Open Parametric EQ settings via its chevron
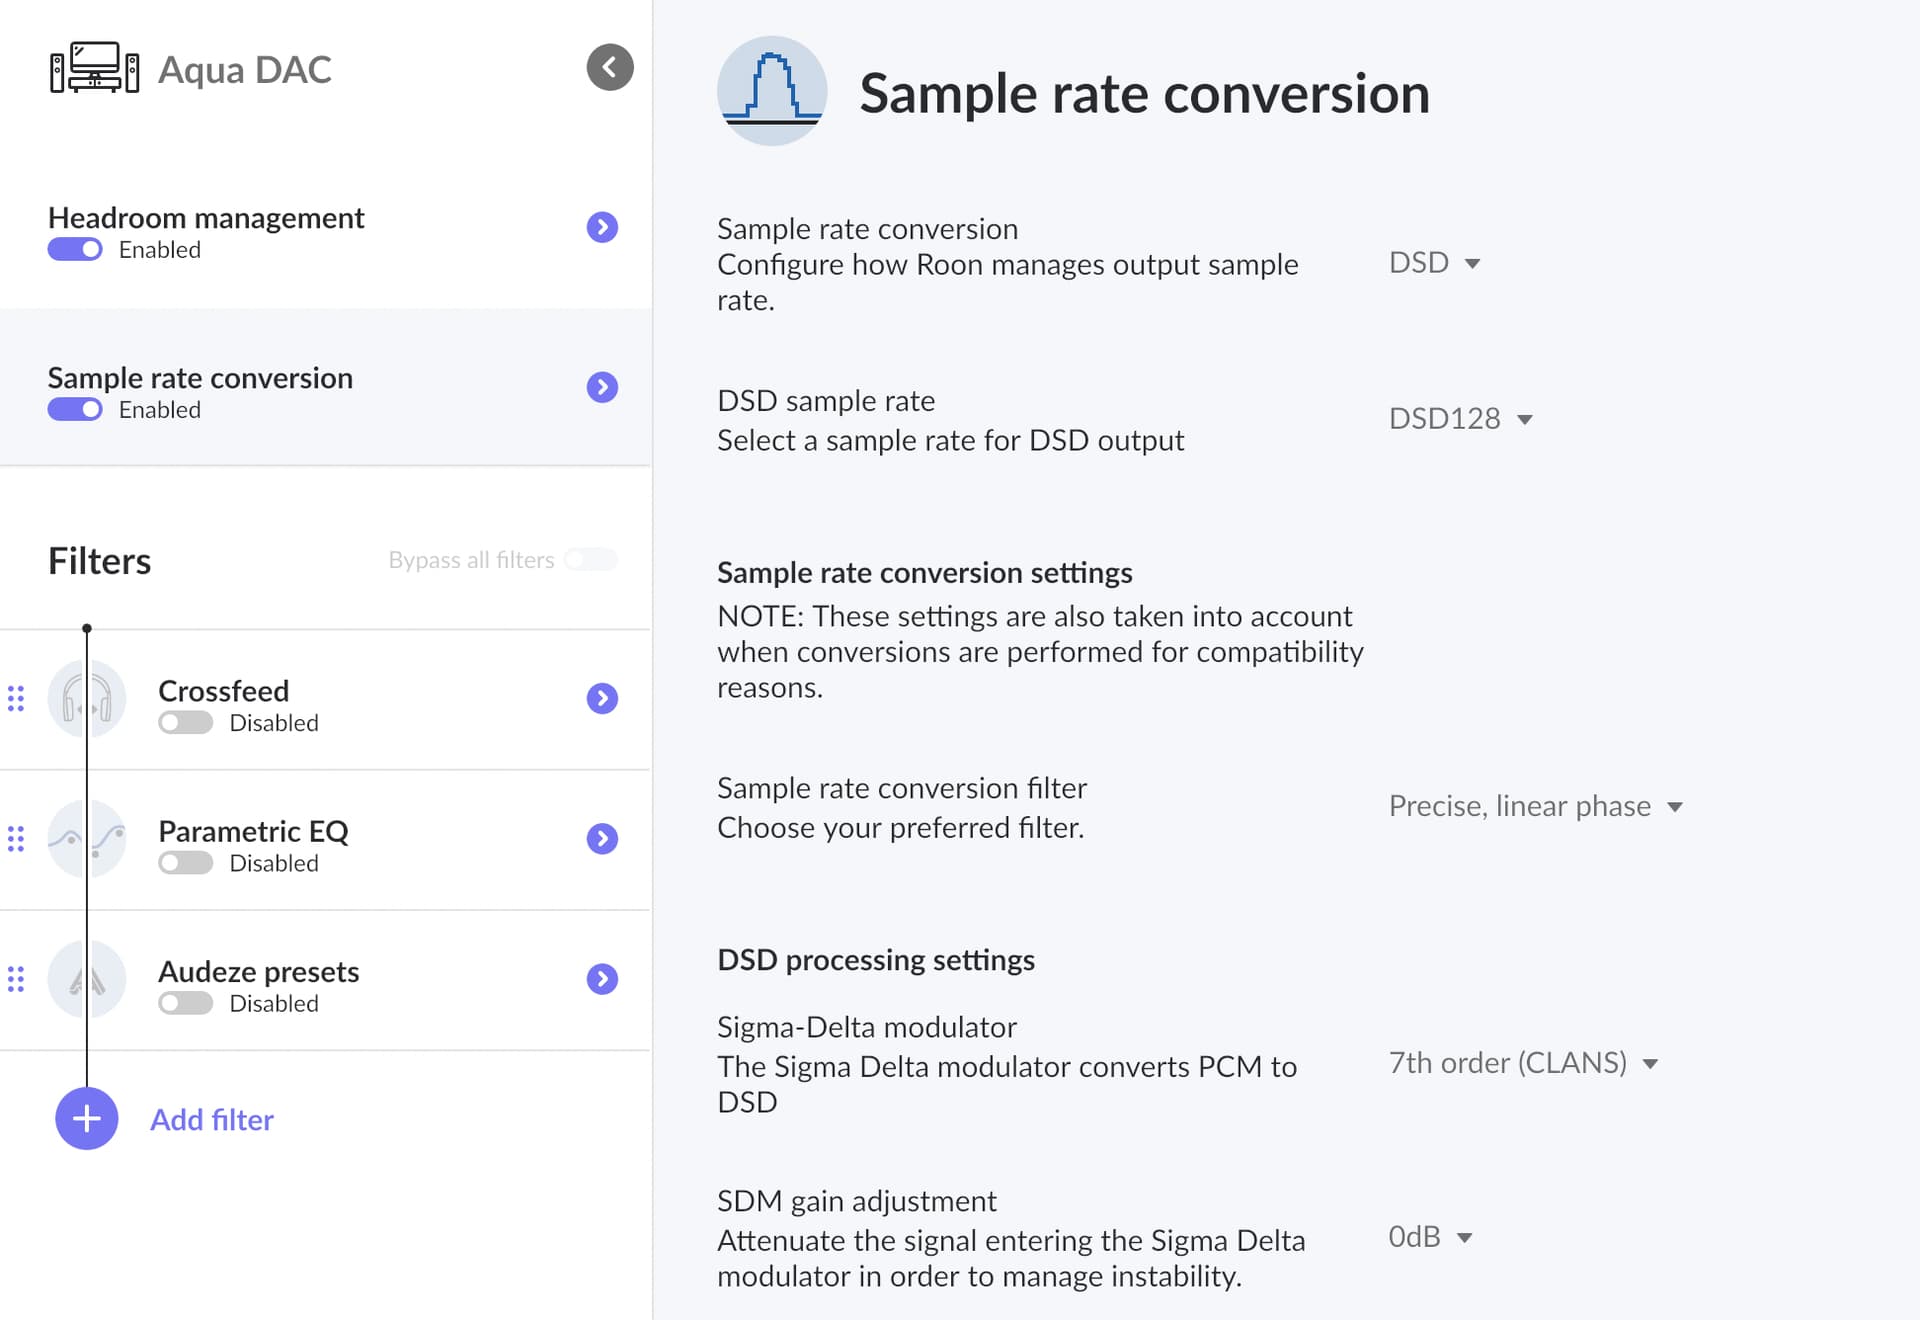Viewport: 1920px width, 1320px height. pyautogui.click(x=601, y=839)
